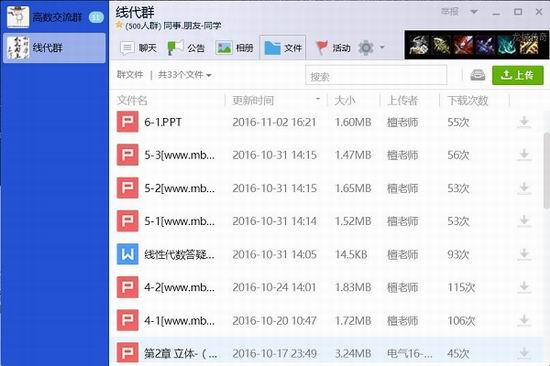Click the PPT icon of 第2章 立体
The width and height of the screenshot is (550, 366).
127,353
